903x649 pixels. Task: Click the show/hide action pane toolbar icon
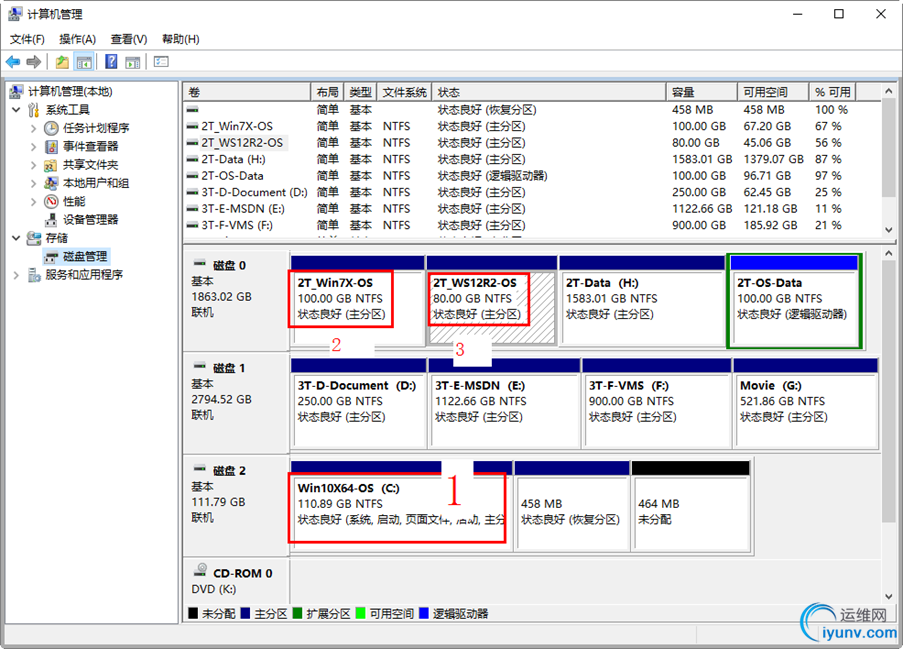click(132, 62)
